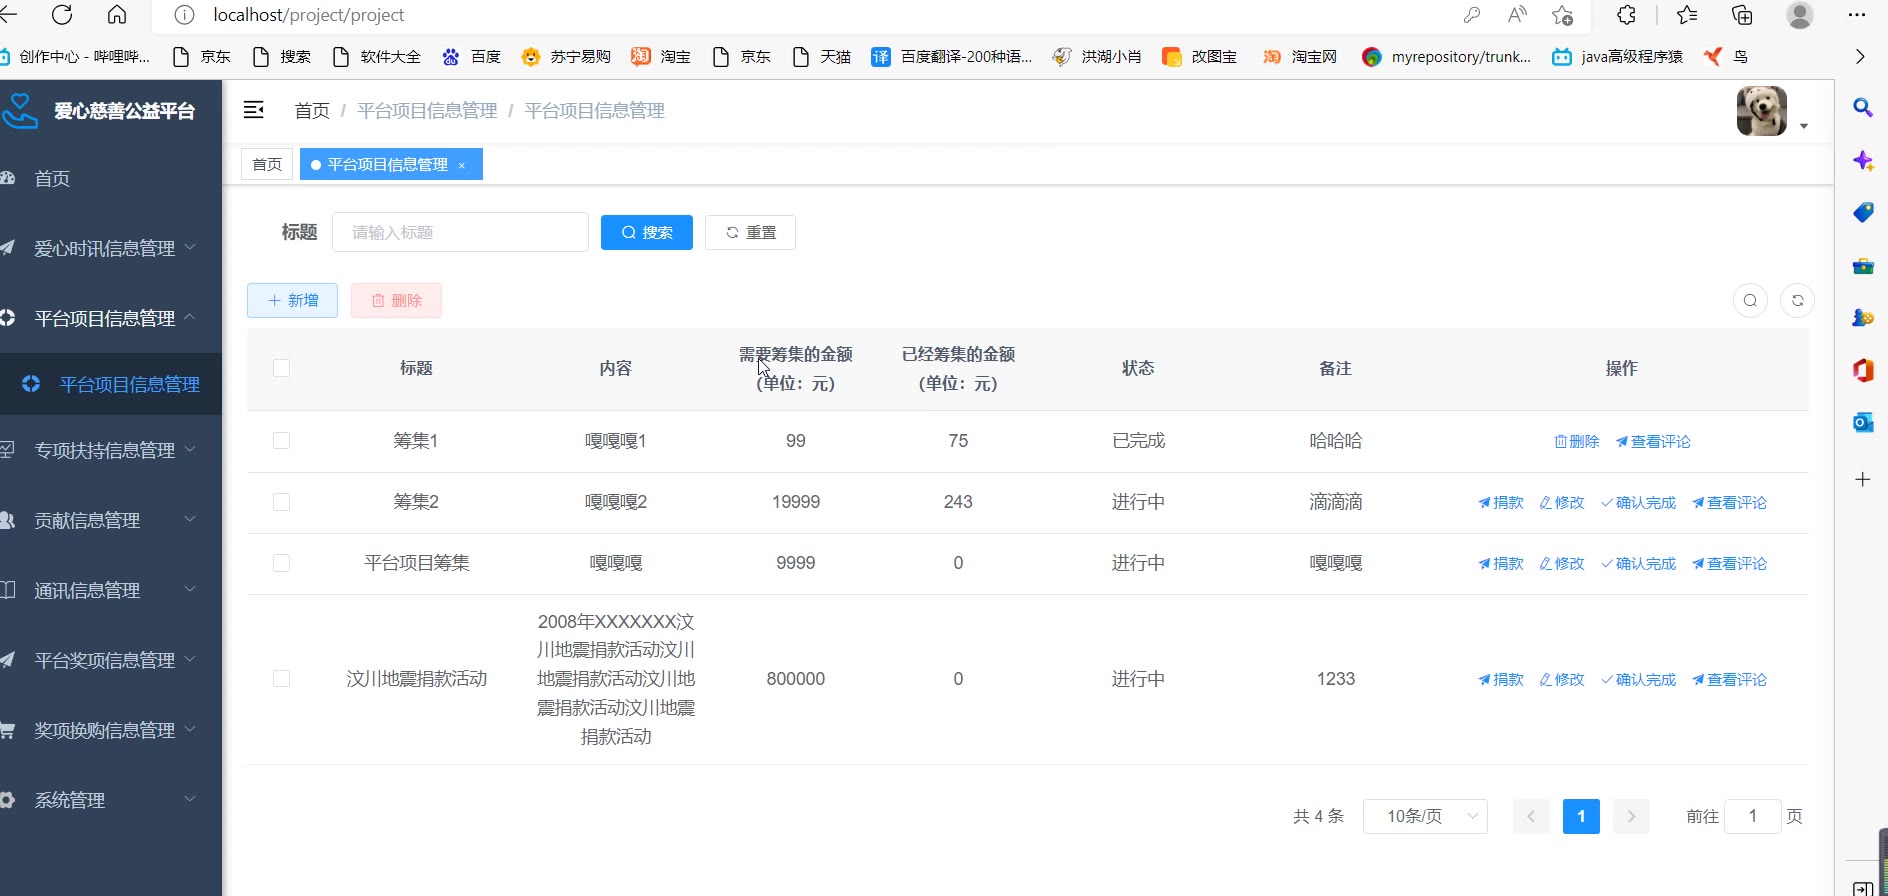1888x896 pixels.
Task: Refresh the browser page
Action: (62, 15)
